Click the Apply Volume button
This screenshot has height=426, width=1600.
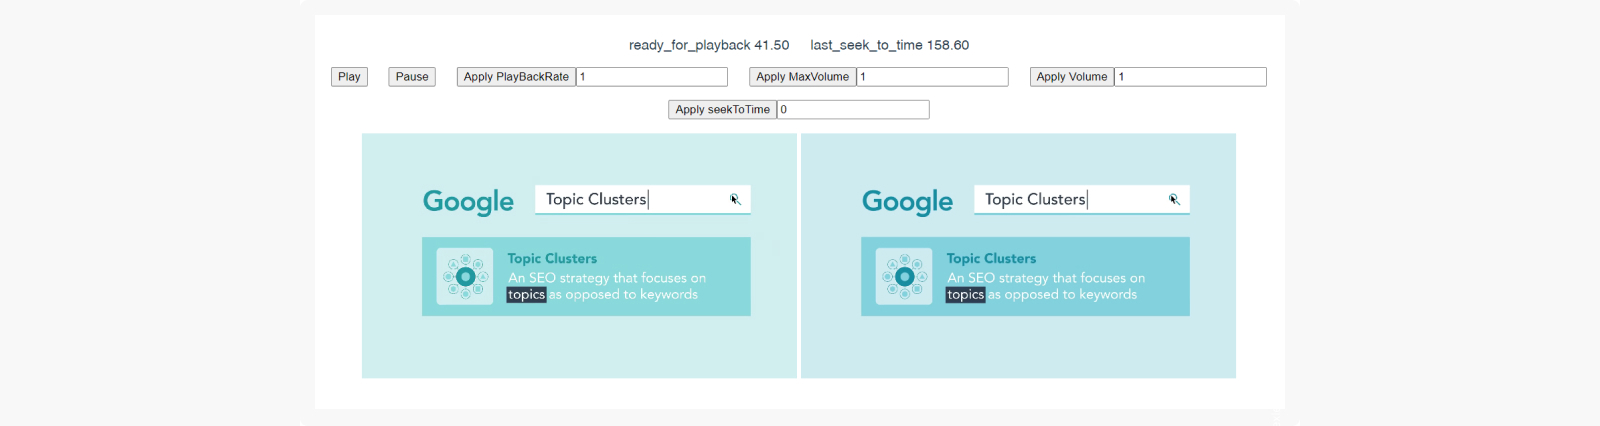[x=1072, y=77]
